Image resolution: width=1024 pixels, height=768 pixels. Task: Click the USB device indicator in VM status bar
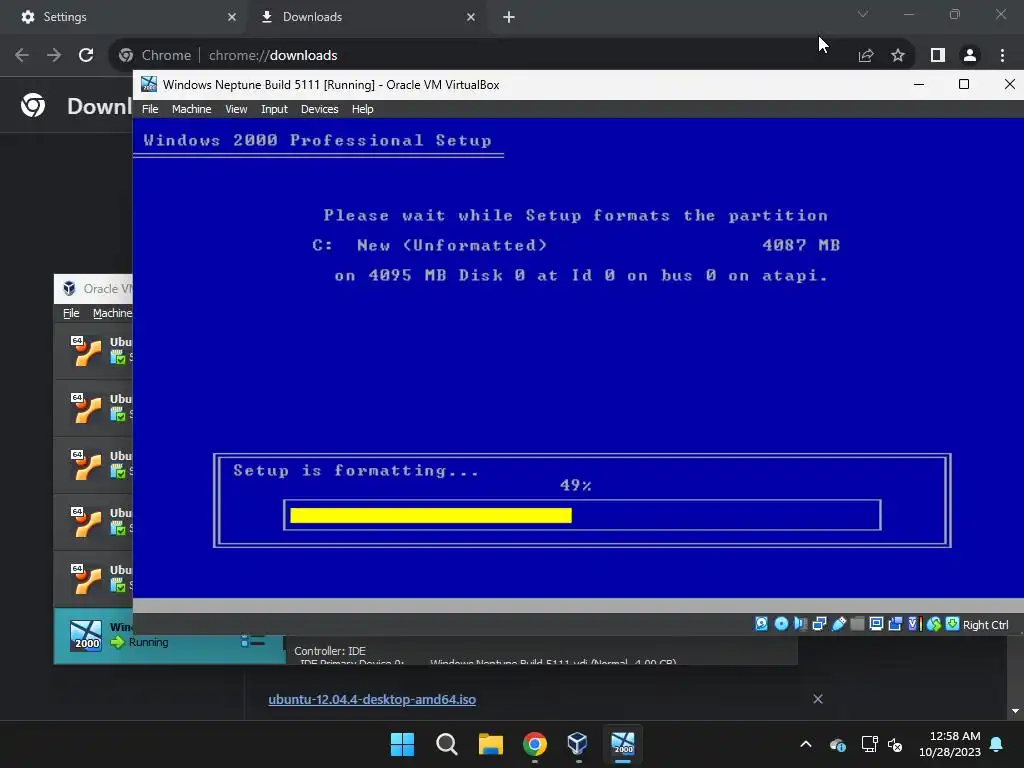point(839,624)
